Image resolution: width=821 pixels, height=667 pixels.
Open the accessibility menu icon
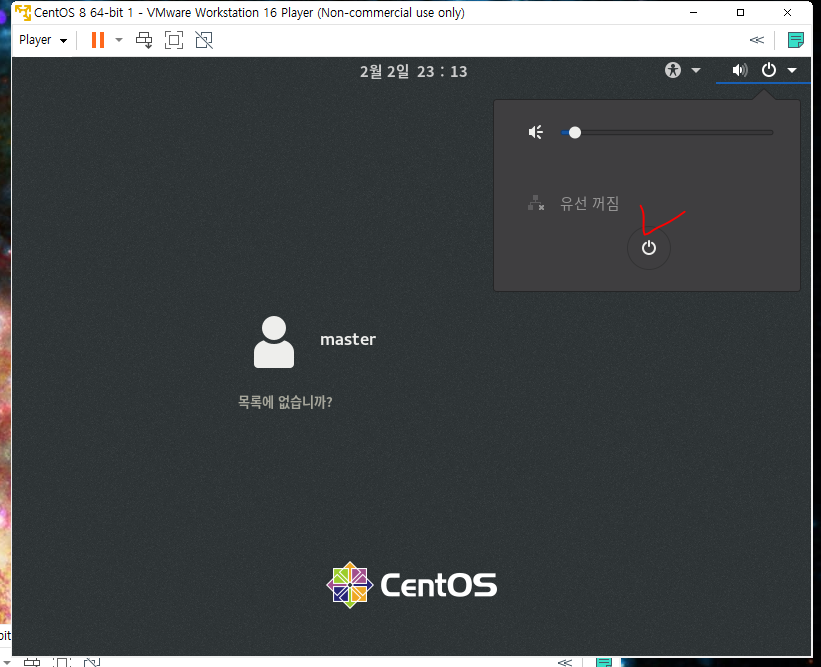(x=673, y=70)
